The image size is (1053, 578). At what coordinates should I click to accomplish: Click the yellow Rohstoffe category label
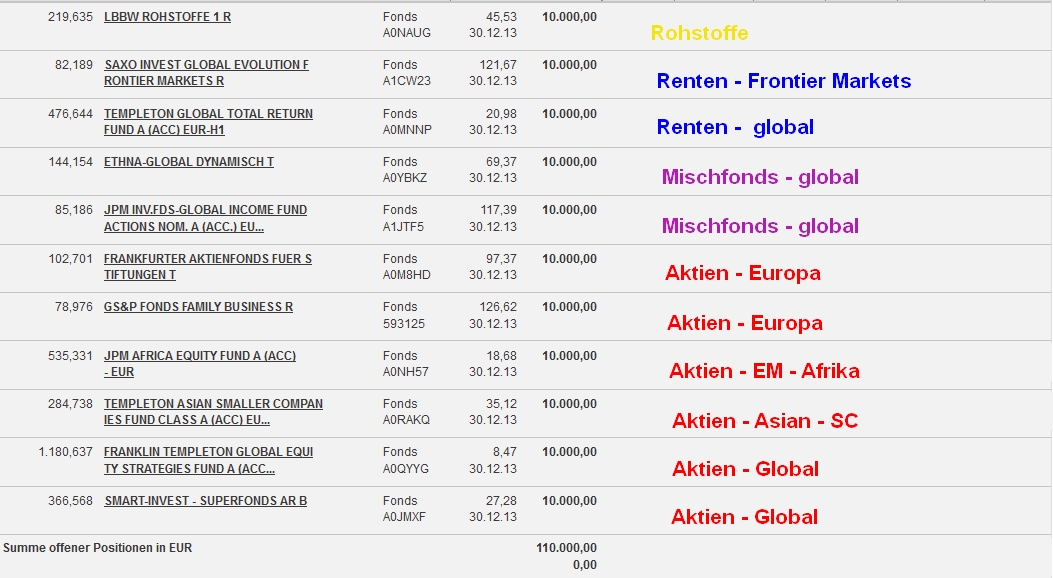coord(699,33)
